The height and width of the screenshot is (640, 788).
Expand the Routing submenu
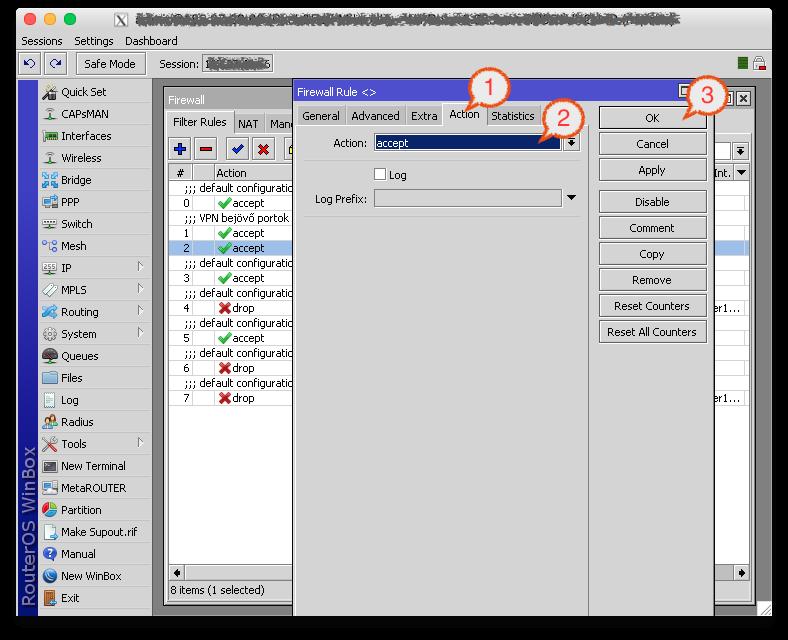click(140, 310)
